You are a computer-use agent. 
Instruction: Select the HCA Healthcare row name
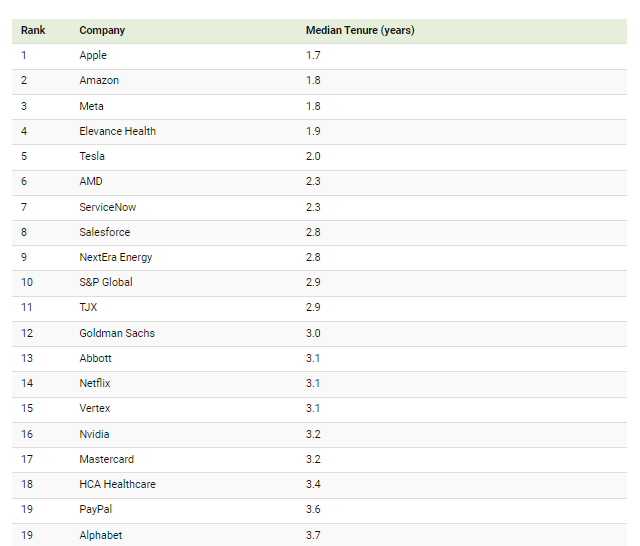pos(118,484)
